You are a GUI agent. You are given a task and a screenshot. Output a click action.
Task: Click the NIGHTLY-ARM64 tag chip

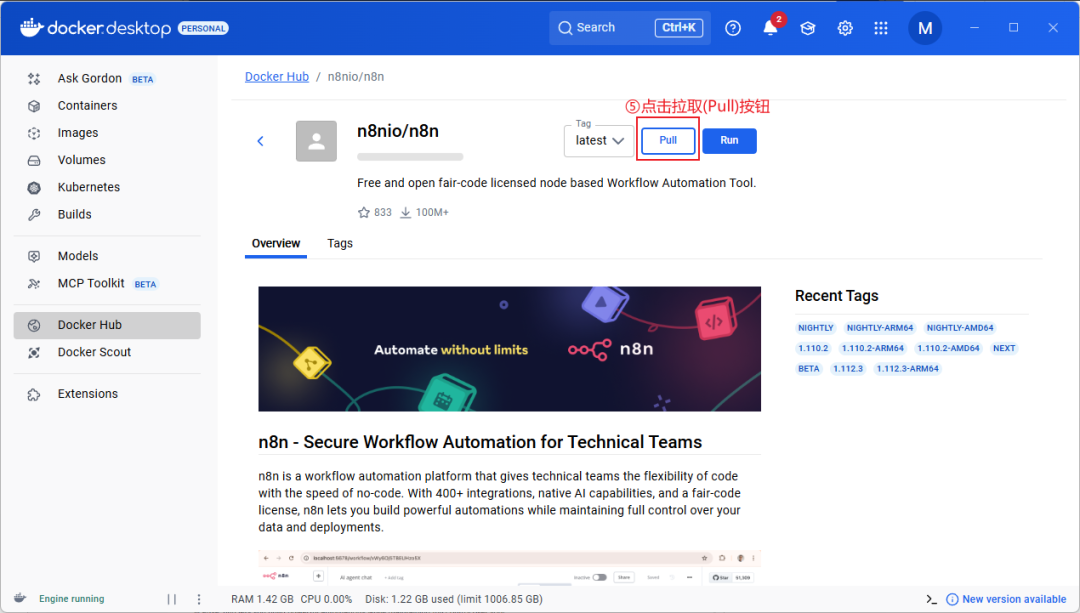pos(880,328)
